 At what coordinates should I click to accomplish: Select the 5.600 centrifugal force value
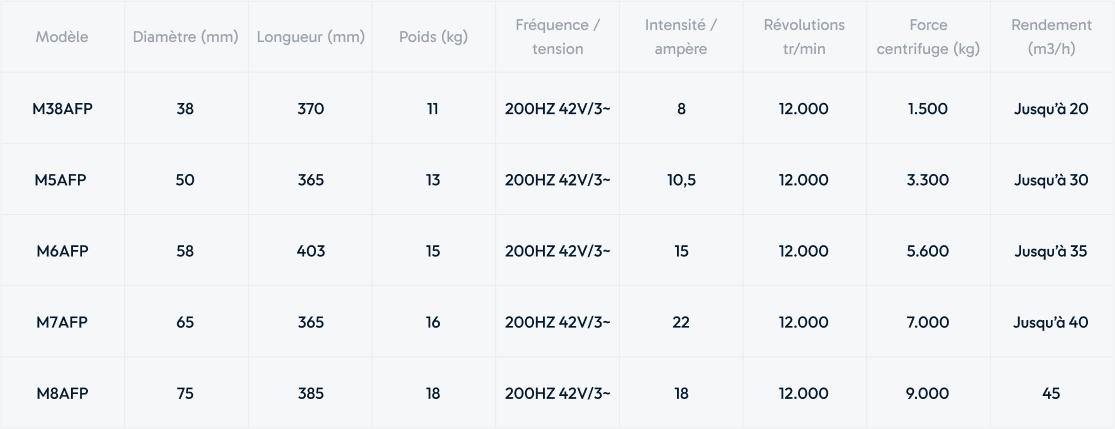(928, 251)
